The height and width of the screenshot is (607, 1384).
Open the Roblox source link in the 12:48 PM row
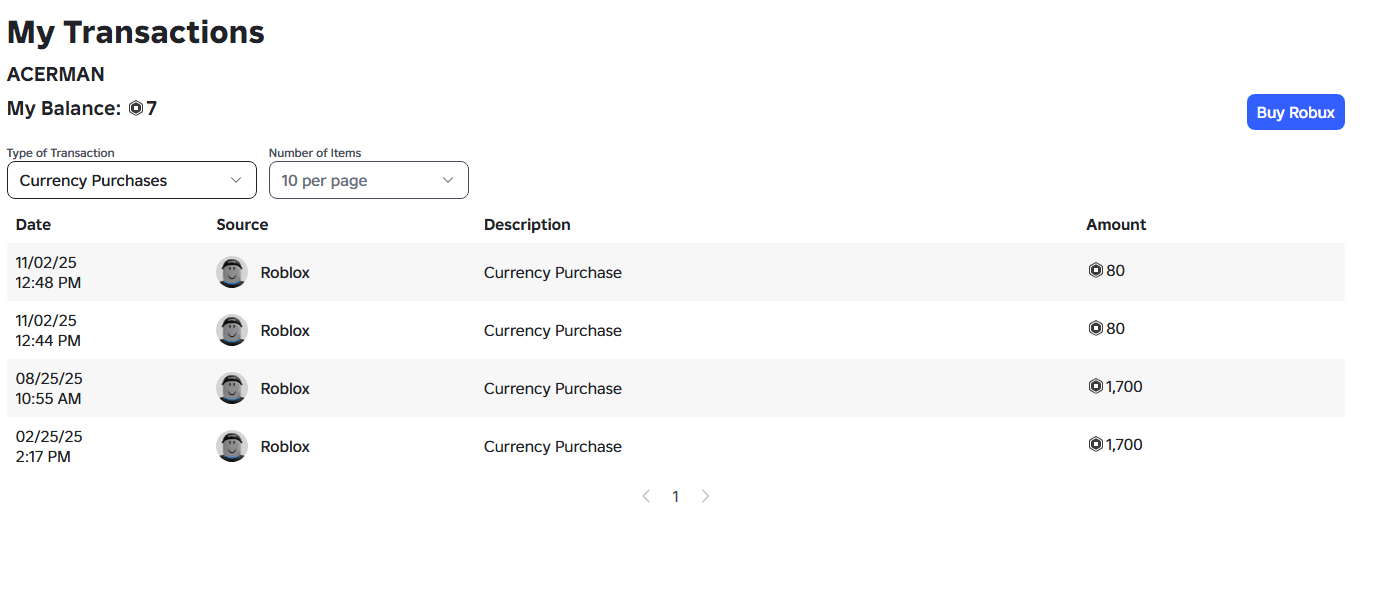pos(285,272)
